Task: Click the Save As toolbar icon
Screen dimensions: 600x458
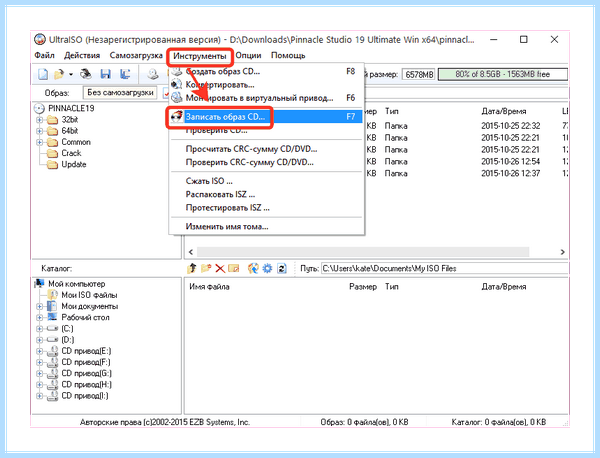Action: 125,74
